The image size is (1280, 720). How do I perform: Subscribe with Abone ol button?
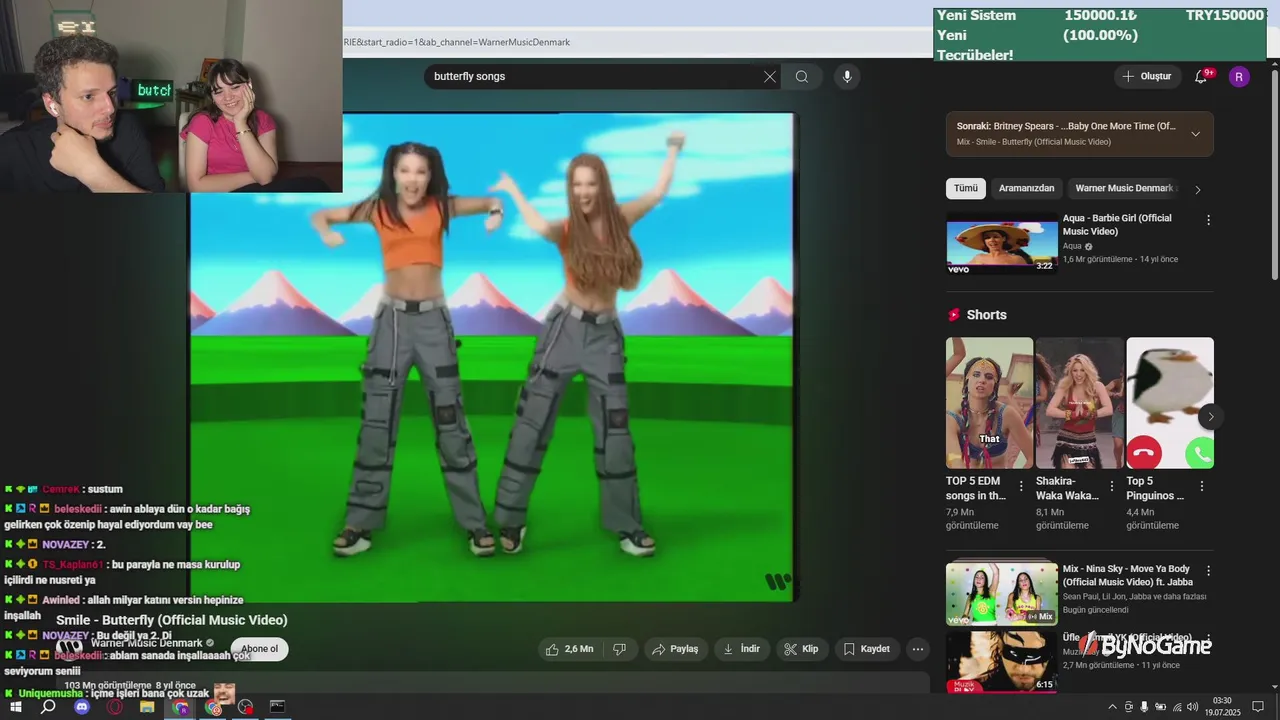point(259,649)
